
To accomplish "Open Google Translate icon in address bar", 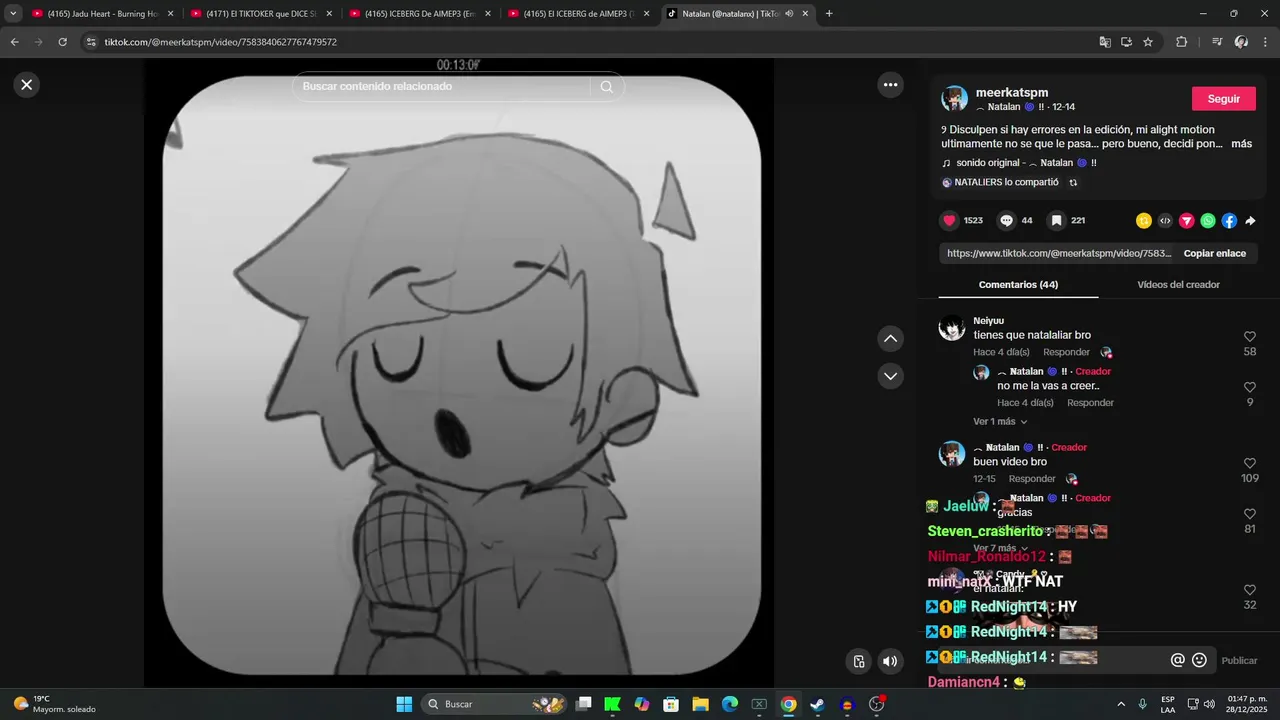I will [x=1105, y=42].
